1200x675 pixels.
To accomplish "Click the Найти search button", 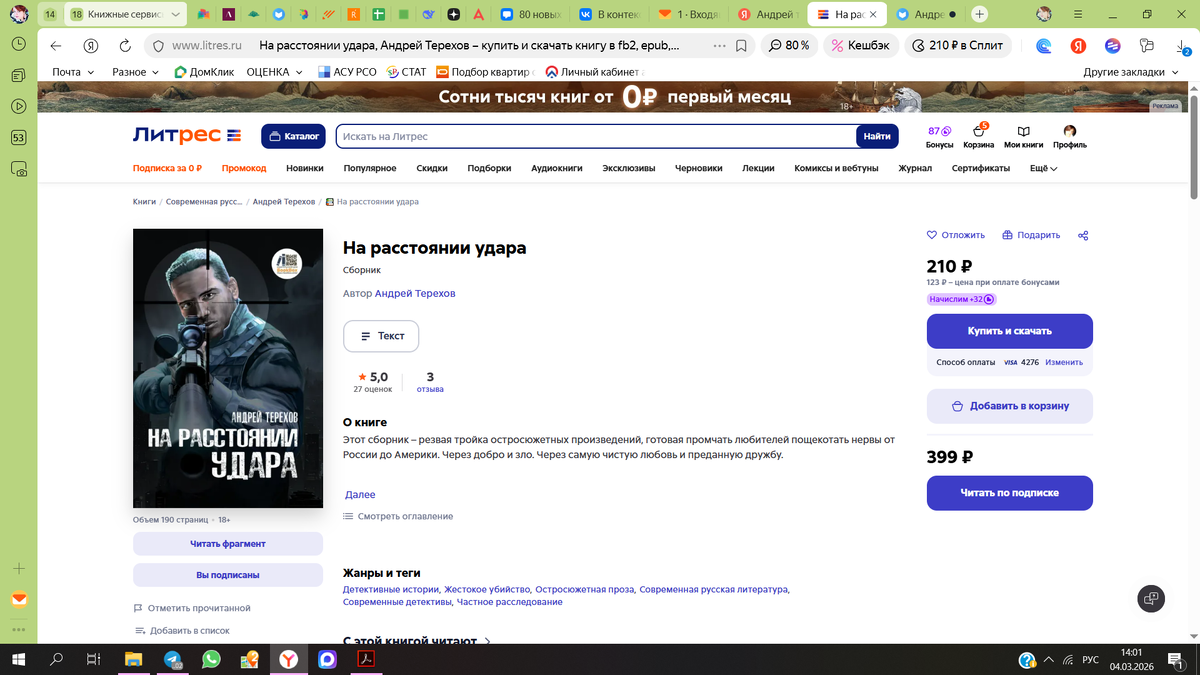I will tap(877, 136).
